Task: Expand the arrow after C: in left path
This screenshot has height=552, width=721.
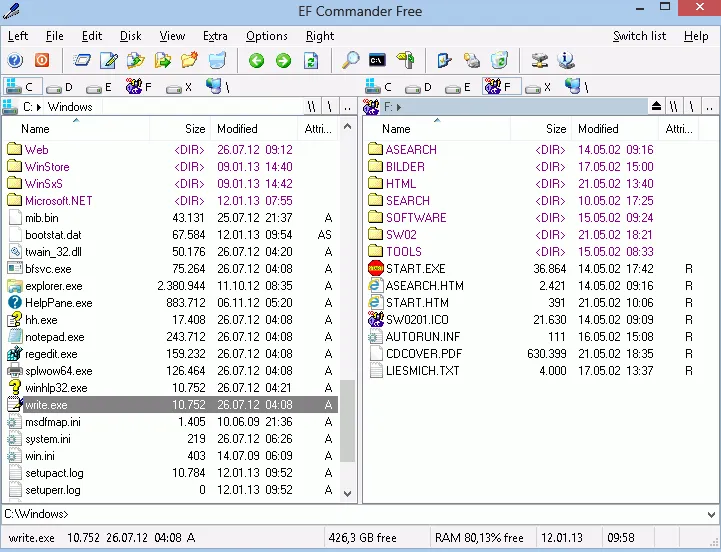Action: coord(39,107)
